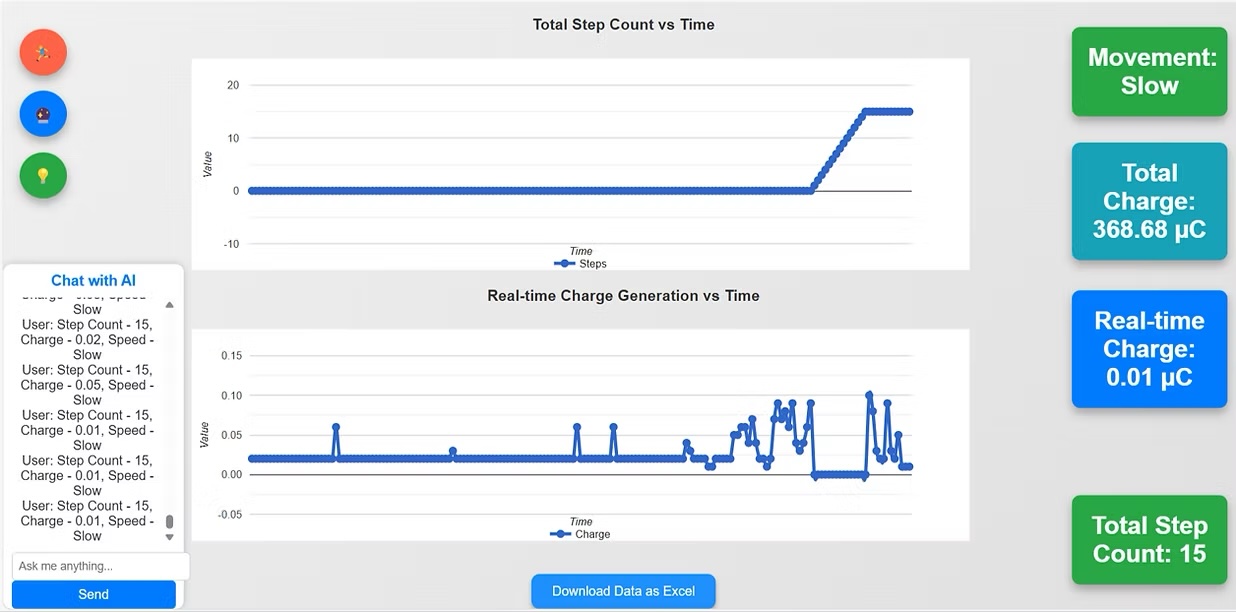This screenshot has width=1236, height=612.
Task: Click the chat scrollbar thumb
Action: (169, 522)
